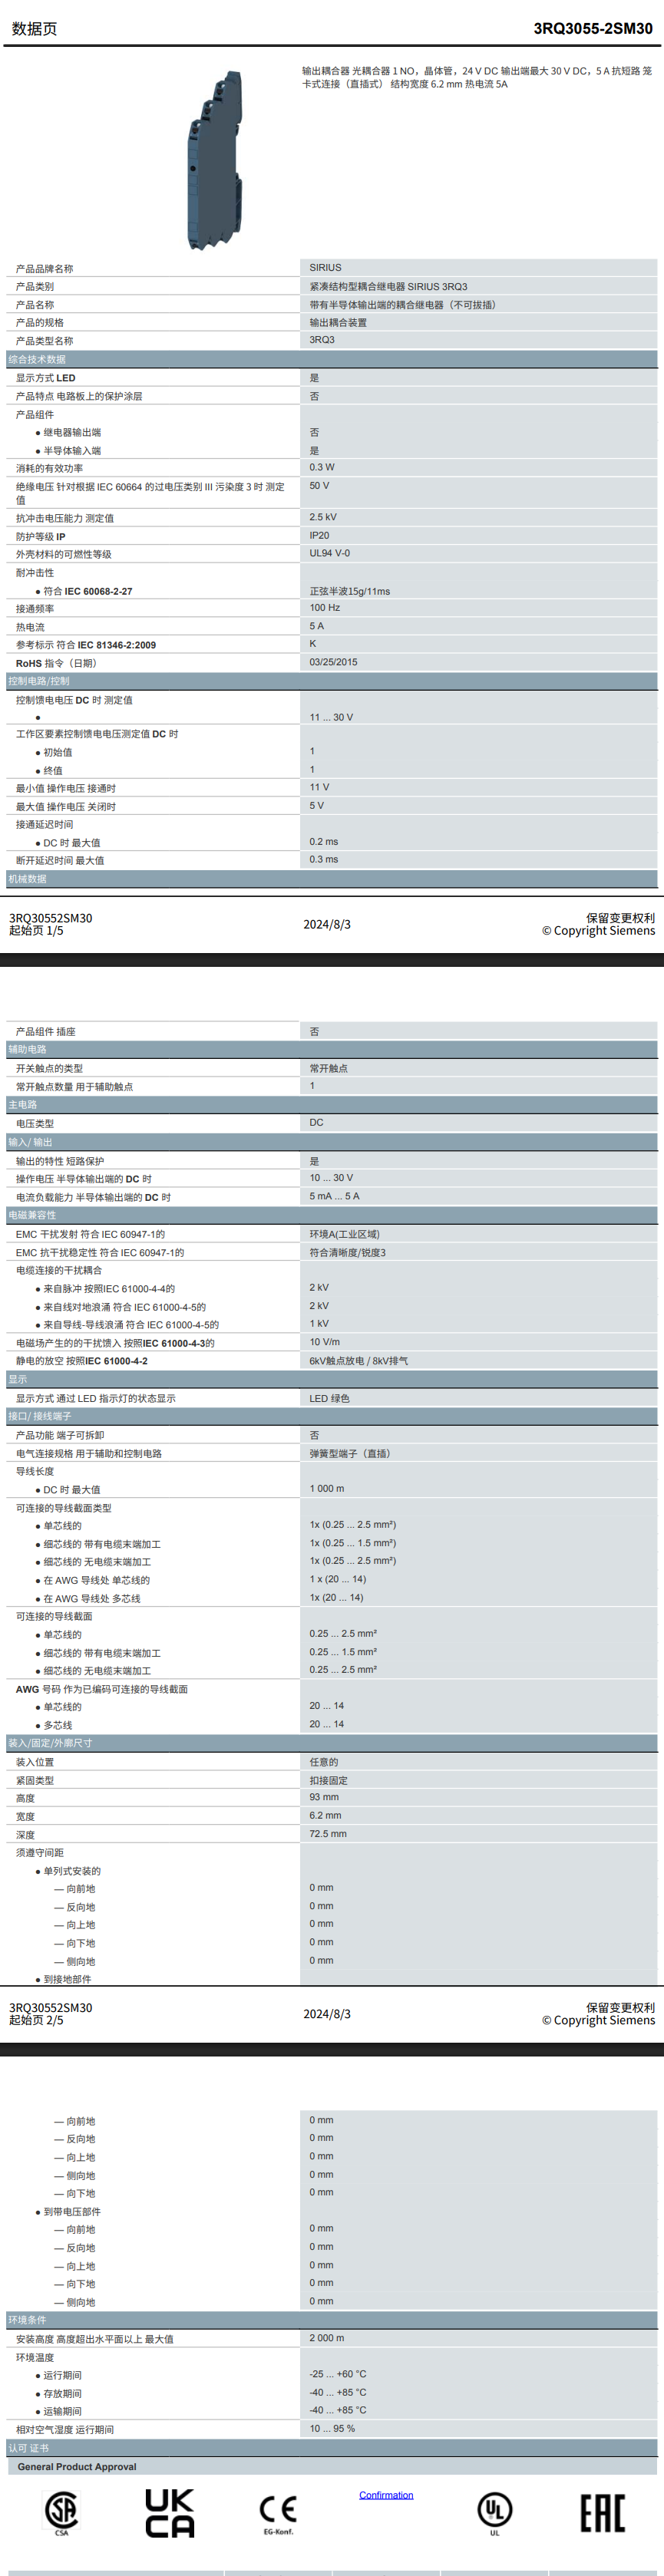Select 紧凑结构型耦合继电器 SIRIUS 3RQ3 value
The height and width of the screenshot is (2576, 664).
point(388,286)
